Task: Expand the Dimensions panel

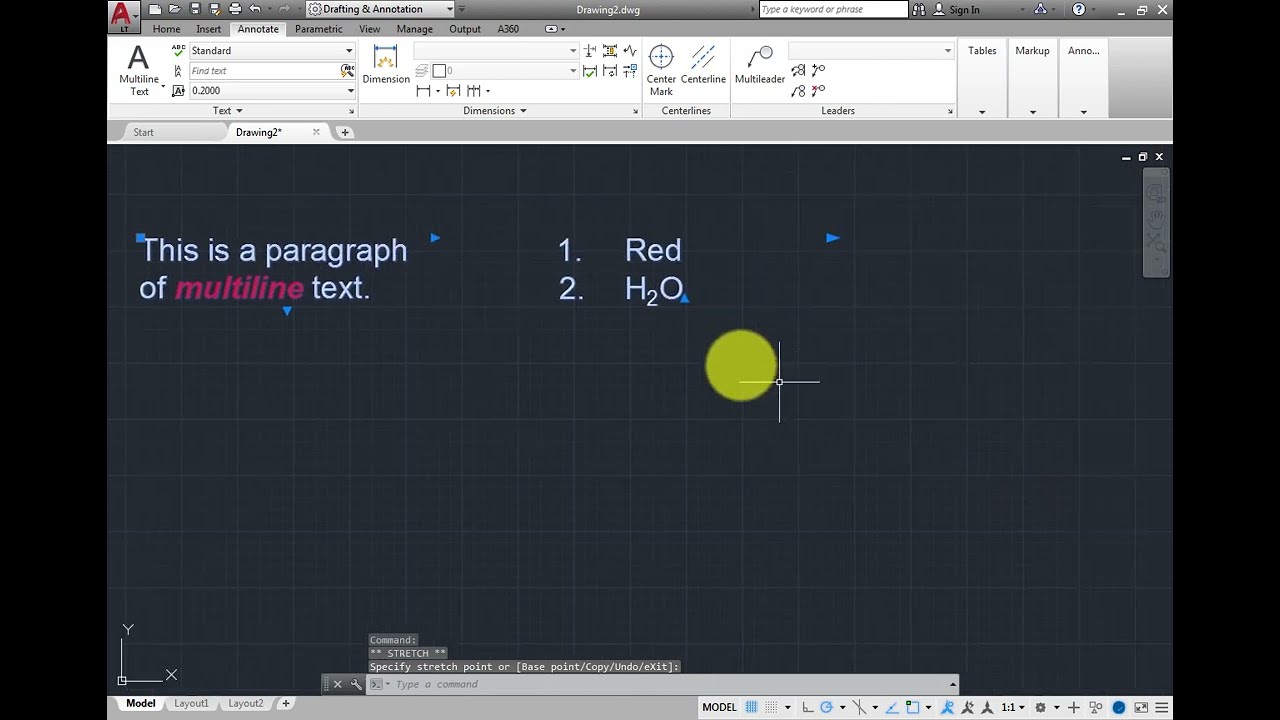Action: pyautogui.click(x=495, y=111)
